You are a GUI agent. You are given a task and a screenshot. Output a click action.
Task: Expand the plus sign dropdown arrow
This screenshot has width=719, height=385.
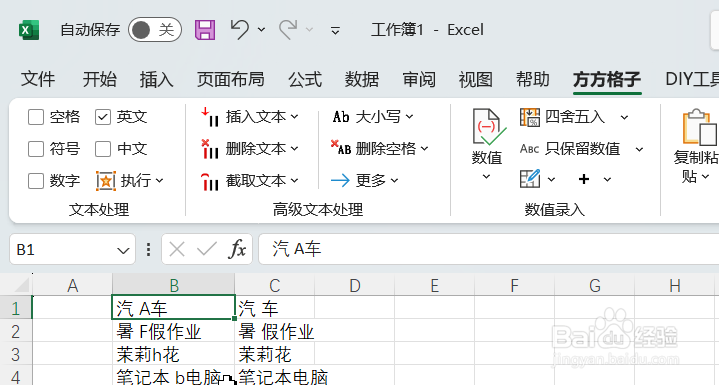pyautogui.click(x=608, y=179)
